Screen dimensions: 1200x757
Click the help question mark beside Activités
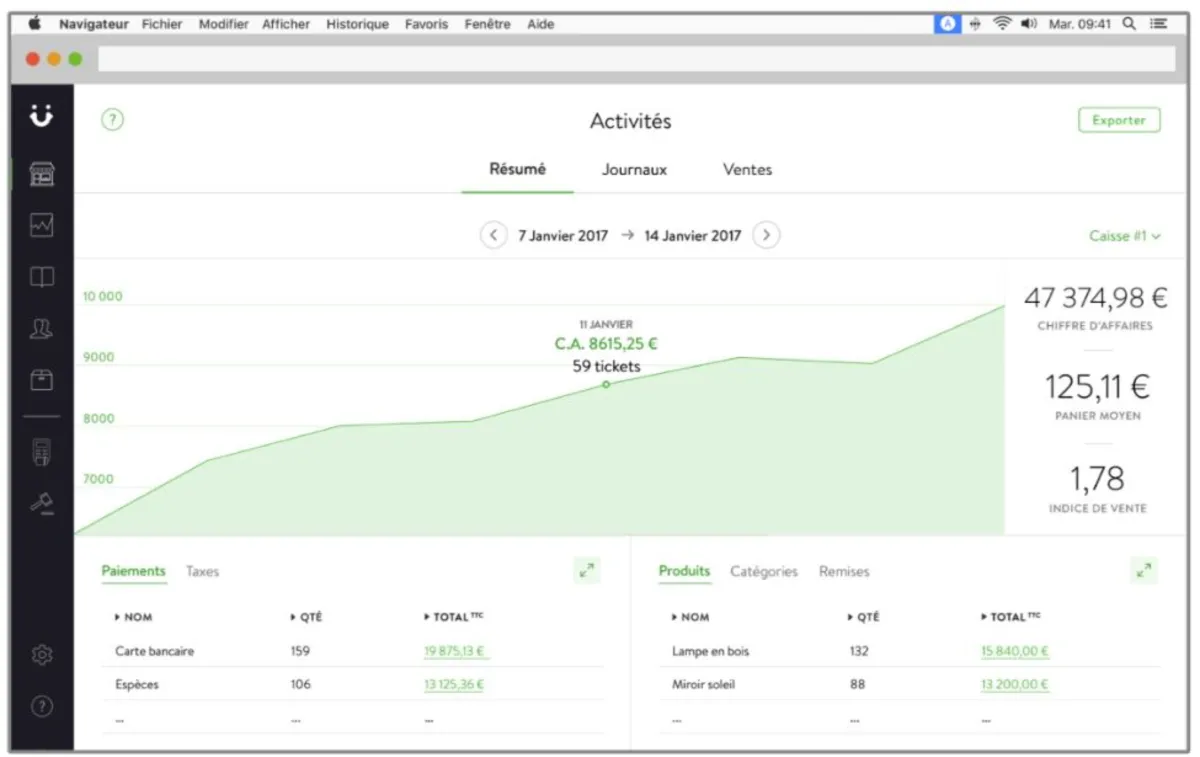(x=112, y=120)
